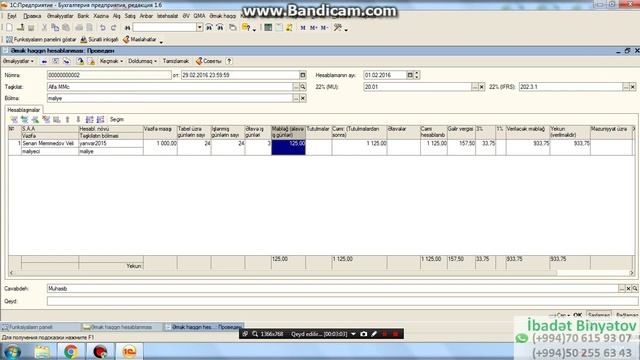The width and height of the screenshot is (640, 360).
Task: Switch to the Əmək haqqın hesablanması list window tab
Action: (122, 327)
